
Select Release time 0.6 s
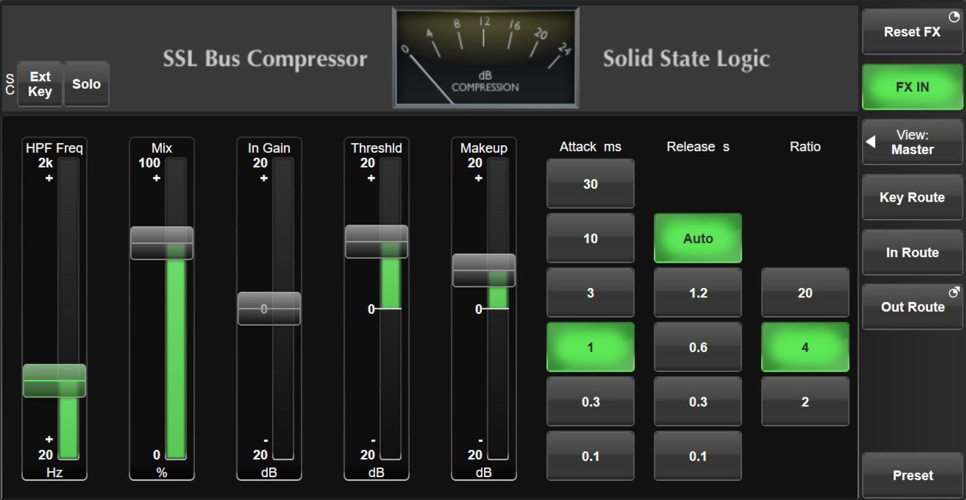[x=698, y=347]
